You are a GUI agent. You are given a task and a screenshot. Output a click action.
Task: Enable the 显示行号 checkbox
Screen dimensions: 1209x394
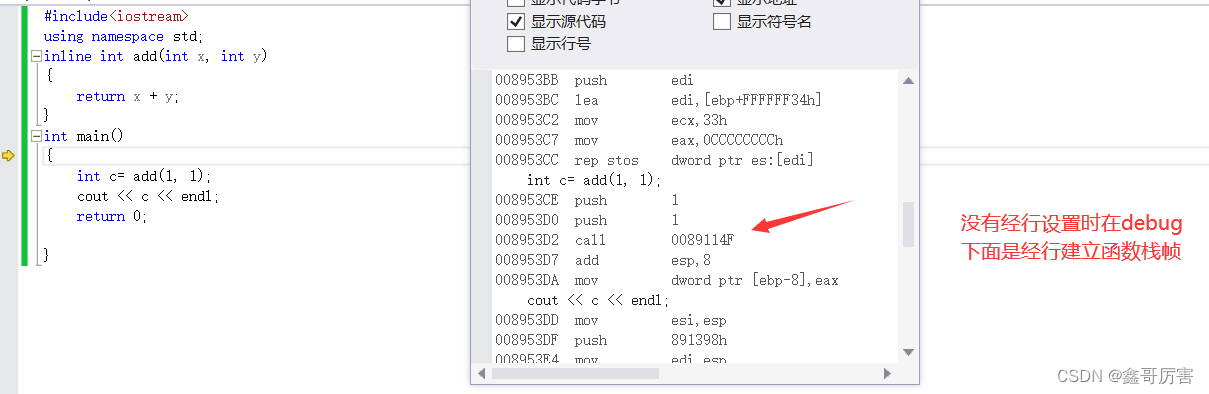pyautogui.click(x=516, y=43)
